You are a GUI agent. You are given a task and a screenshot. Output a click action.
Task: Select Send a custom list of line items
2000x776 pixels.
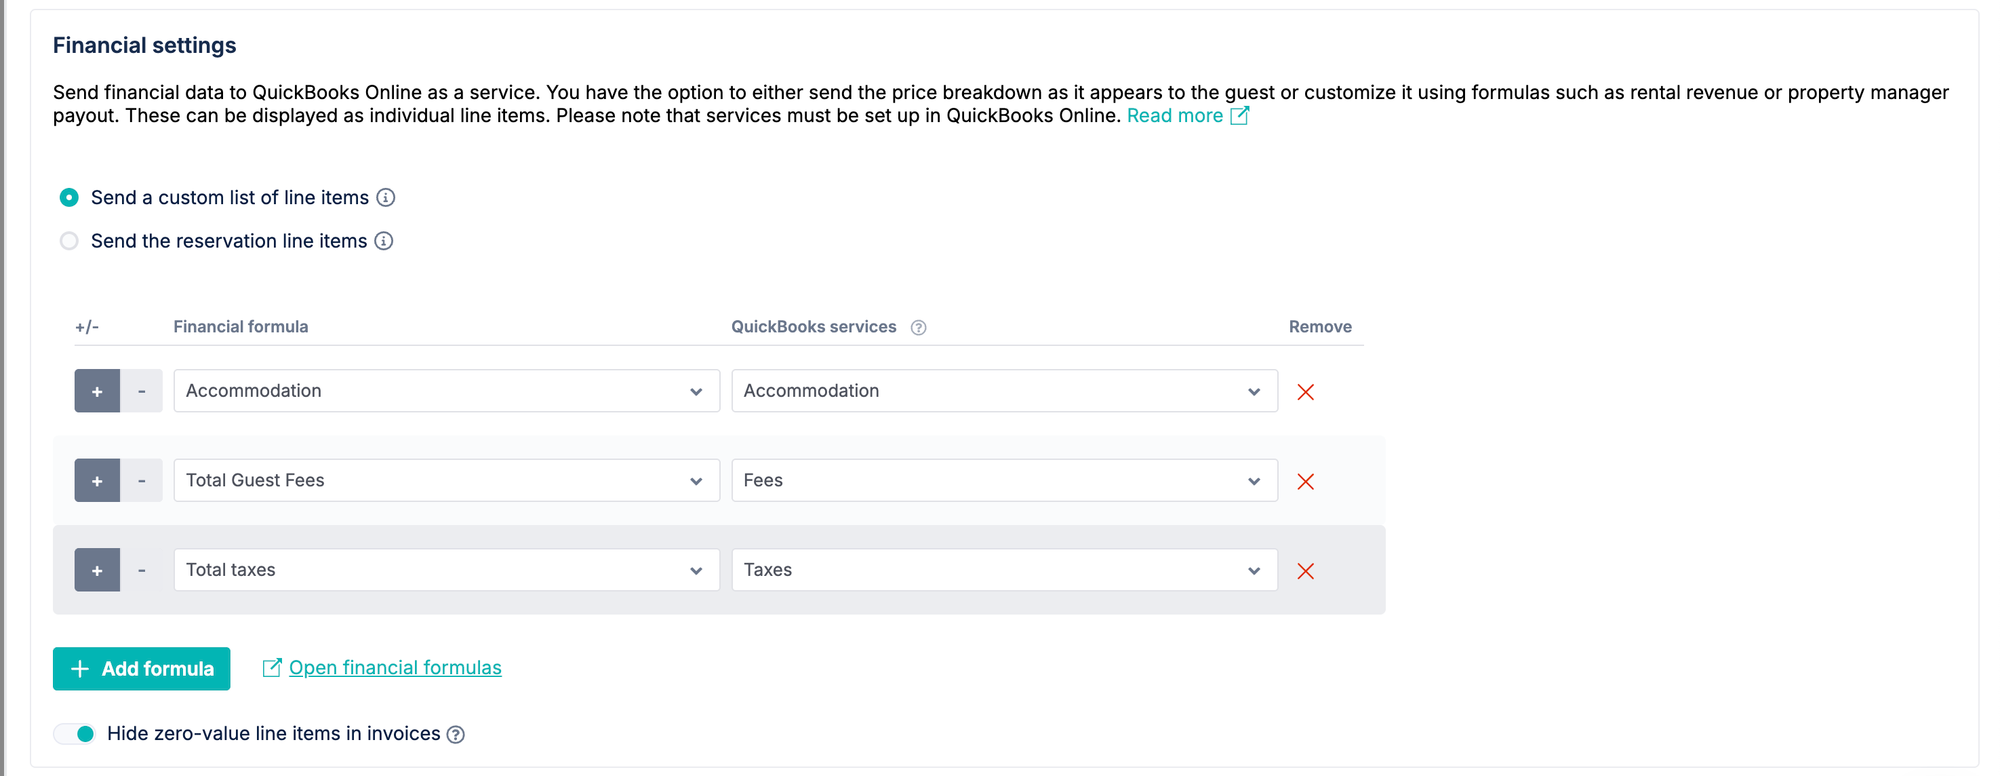coord(69,198)
